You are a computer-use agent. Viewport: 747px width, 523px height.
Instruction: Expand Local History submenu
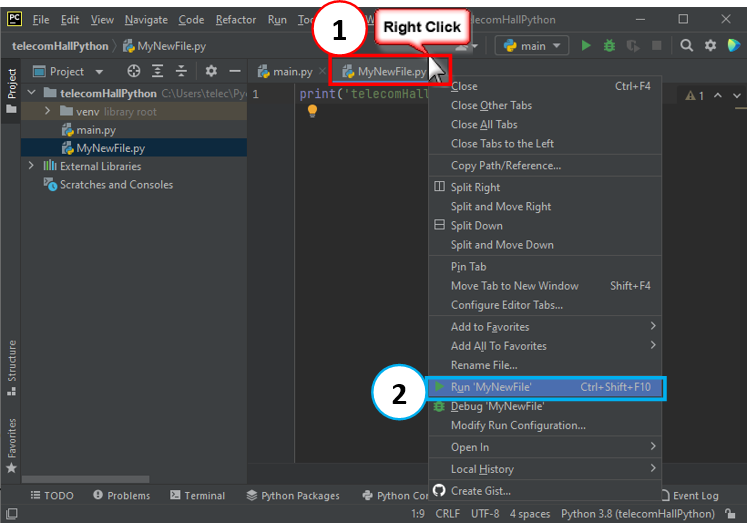[545, 469]
